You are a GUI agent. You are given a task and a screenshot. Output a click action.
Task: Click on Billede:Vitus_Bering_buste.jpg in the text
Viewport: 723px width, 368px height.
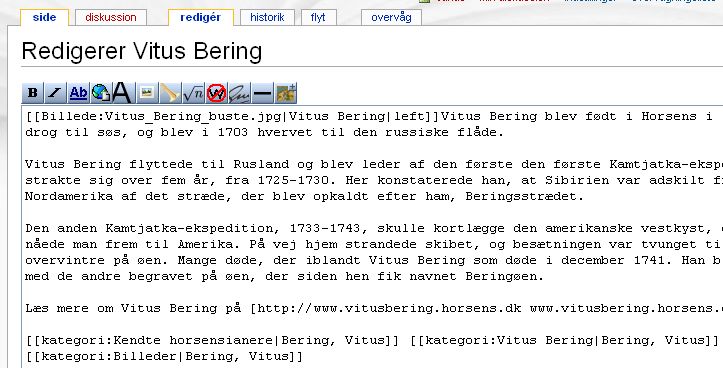[x=160, y=117]
